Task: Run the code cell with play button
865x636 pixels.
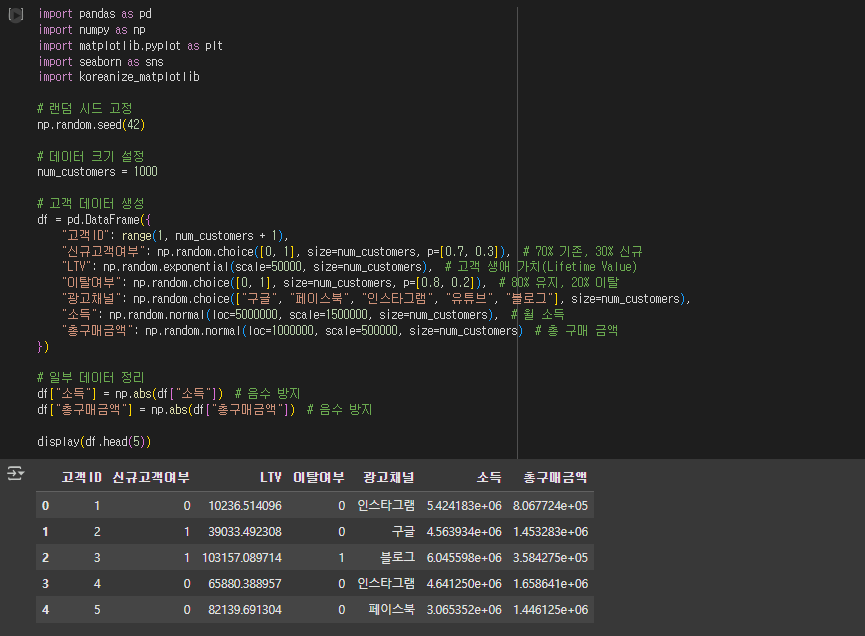Action: coord(16,14)
